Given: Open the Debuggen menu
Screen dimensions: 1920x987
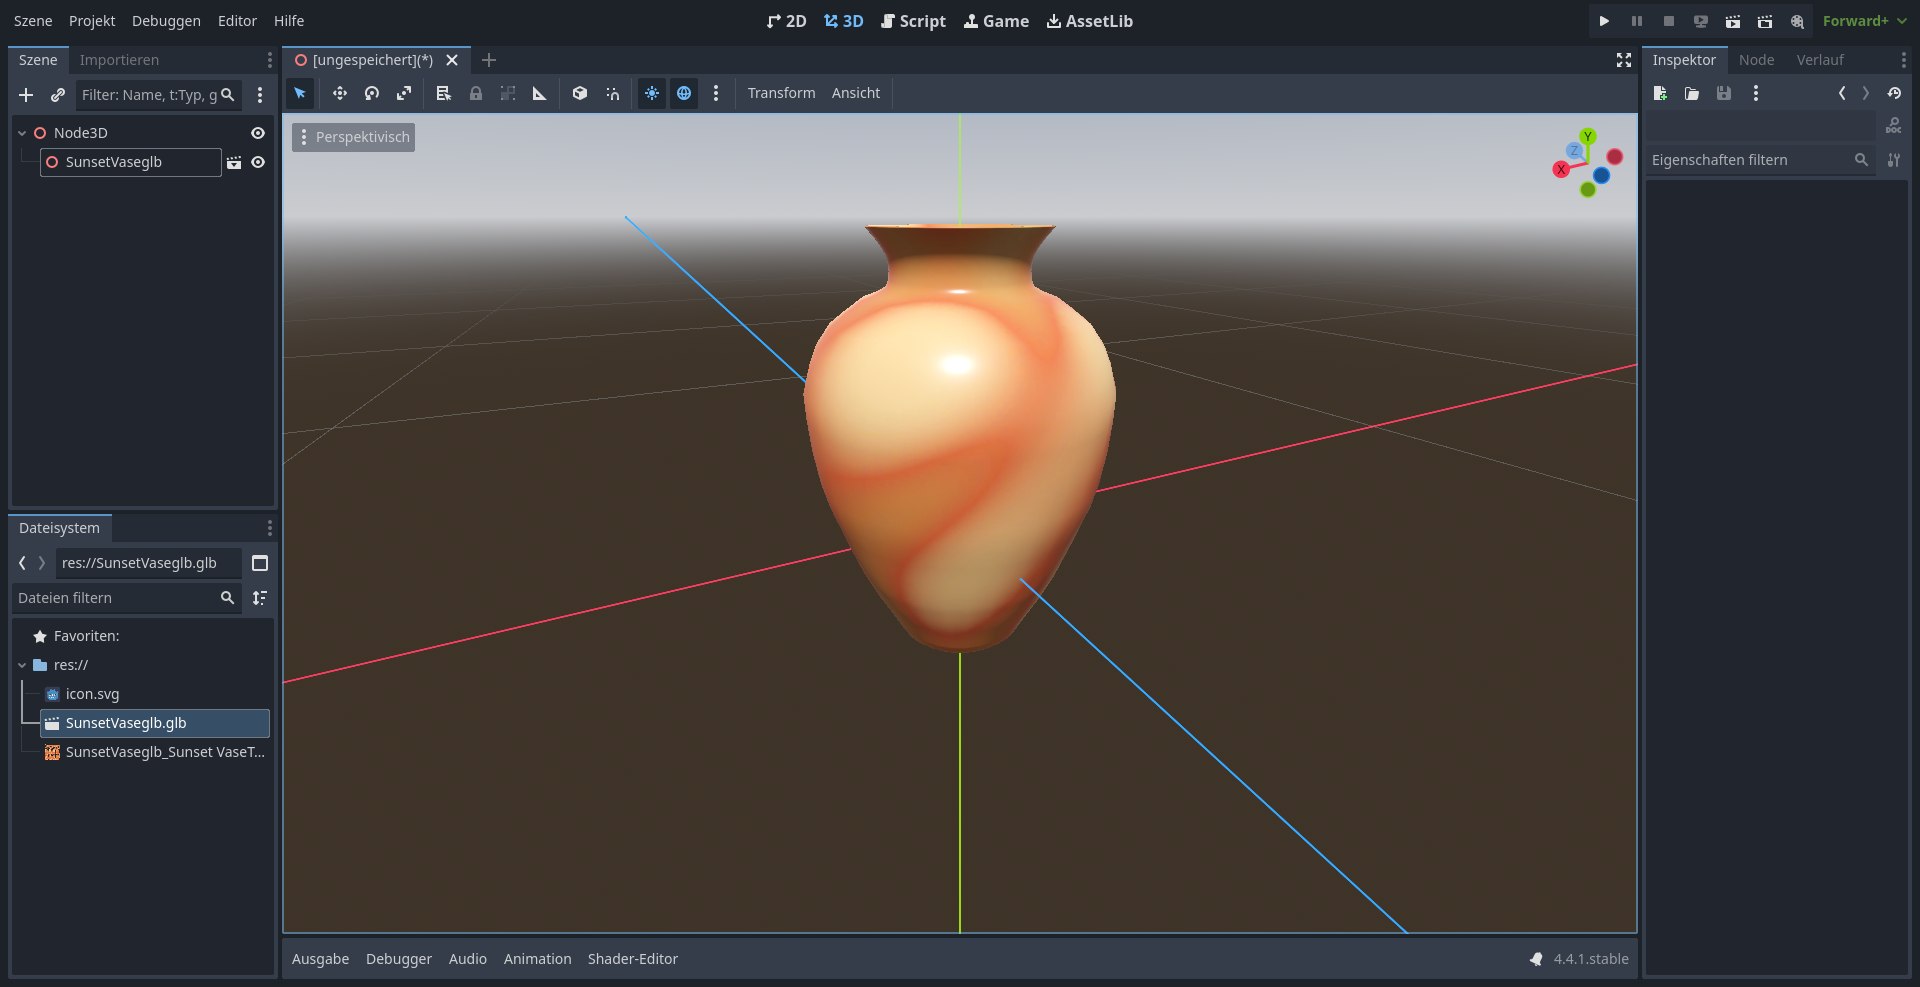Looking at the screenshot, I should coord(166,21).
